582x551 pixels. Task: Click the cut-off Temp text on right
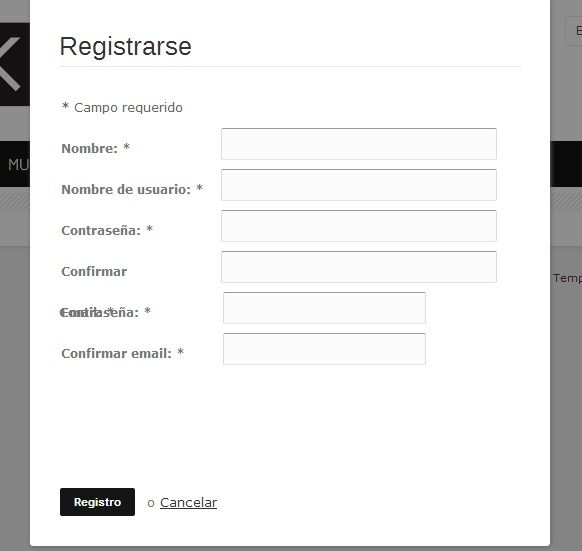[x=567, y=278]
